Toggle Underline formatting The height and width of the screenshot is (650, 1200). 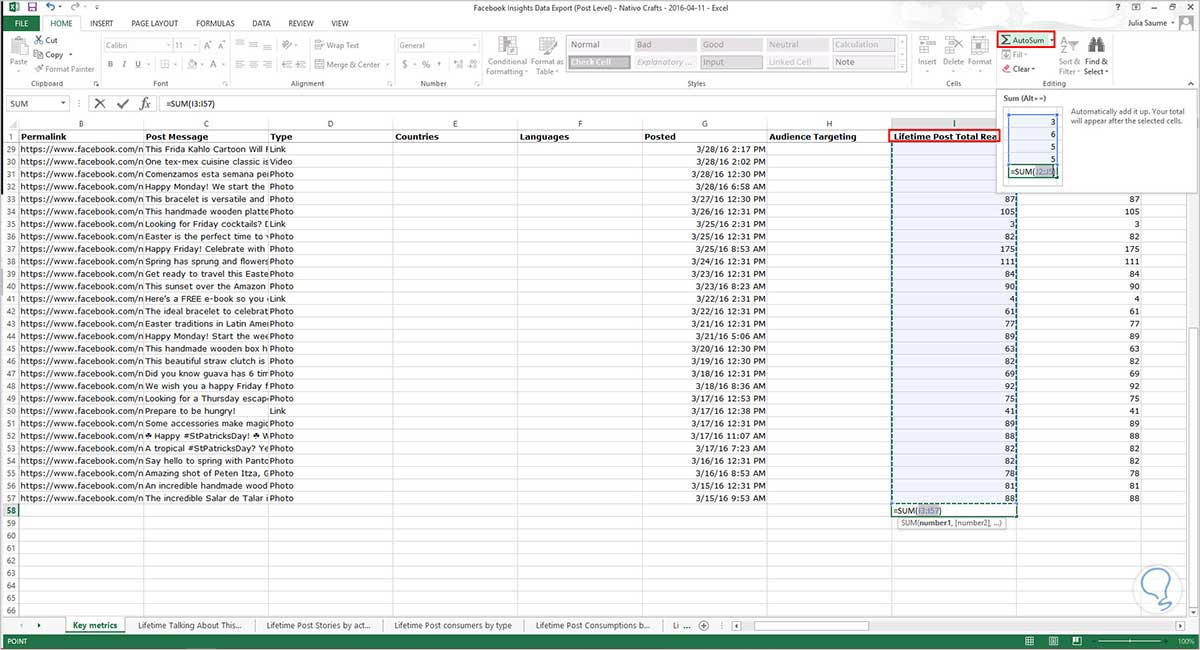click(138, 64)
